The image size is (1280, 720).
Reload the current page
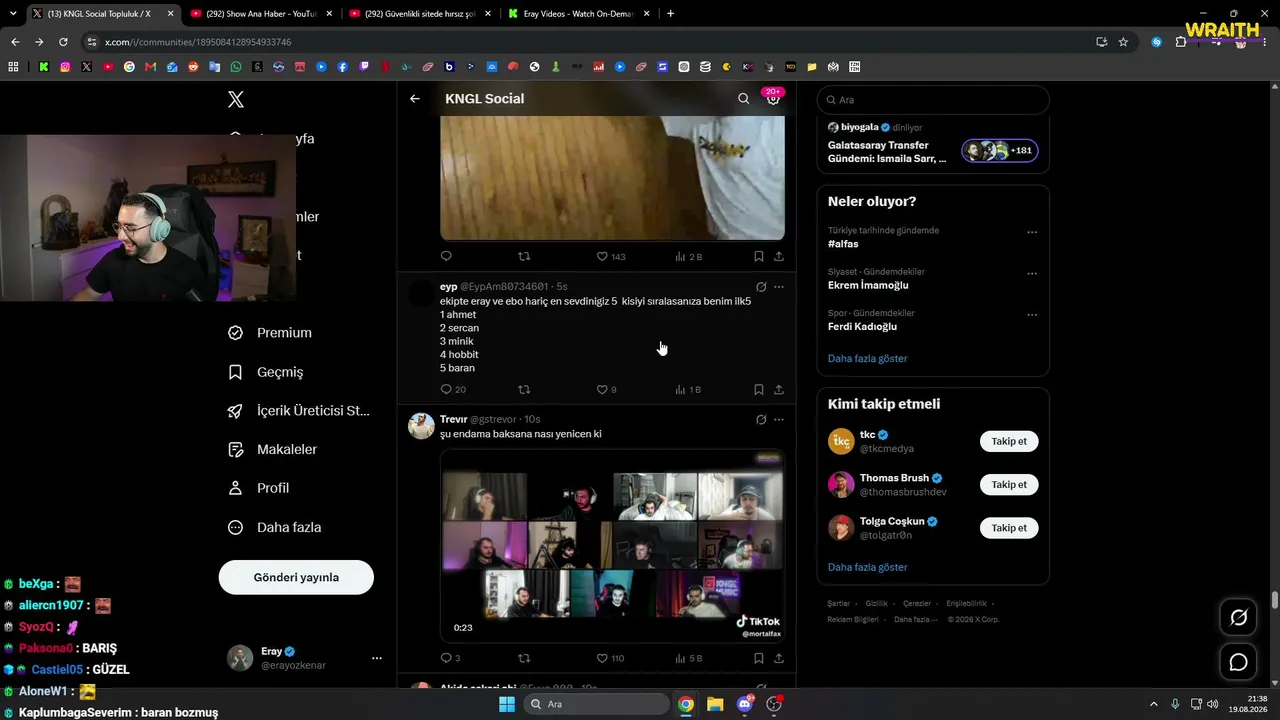(63, 42)
